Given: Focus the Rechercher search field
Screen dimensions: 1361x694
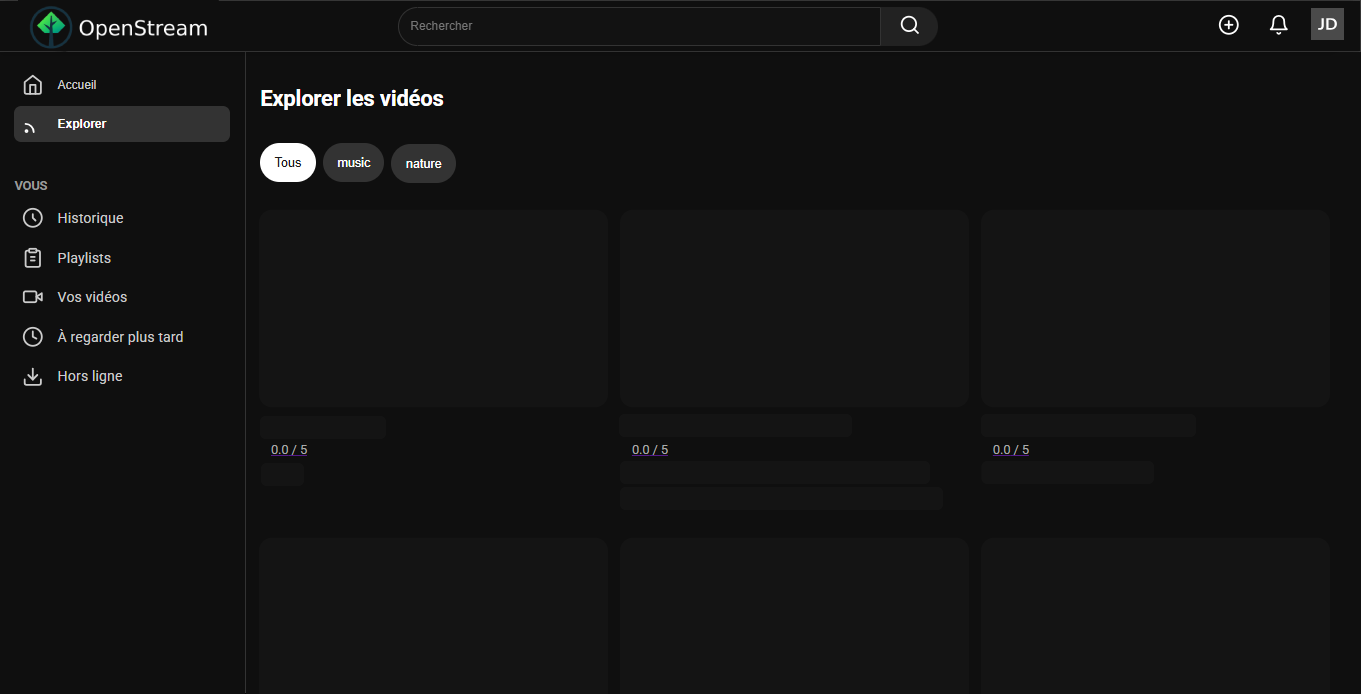Looking at the screenshot, I should pos(639,26).
